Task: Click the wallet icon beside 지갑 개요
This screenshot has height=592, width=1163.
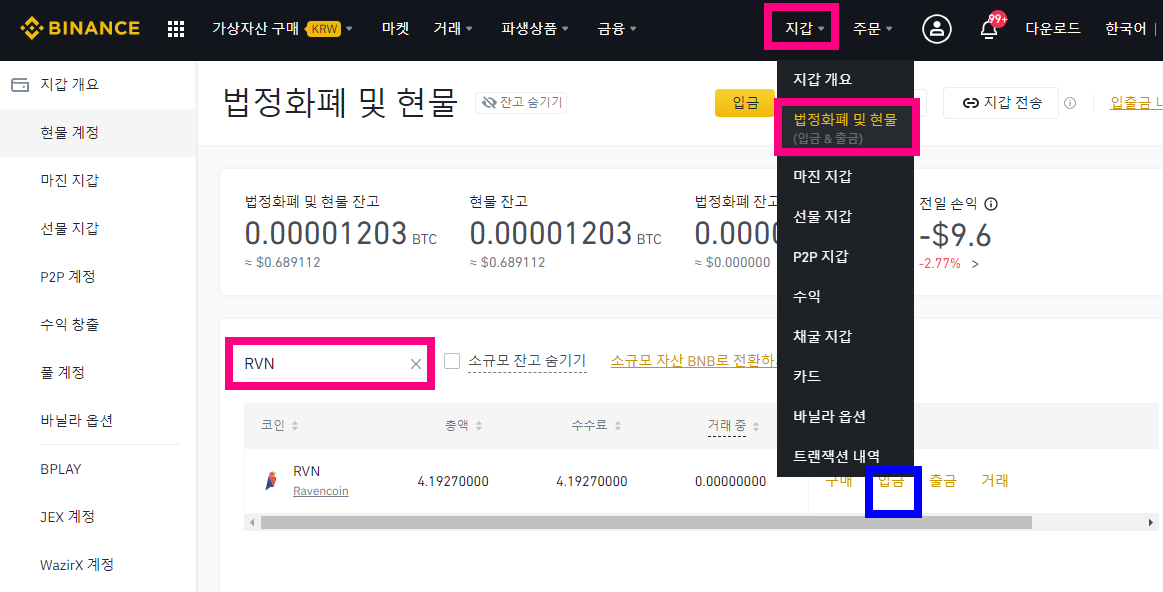Action: pos(20,85)
